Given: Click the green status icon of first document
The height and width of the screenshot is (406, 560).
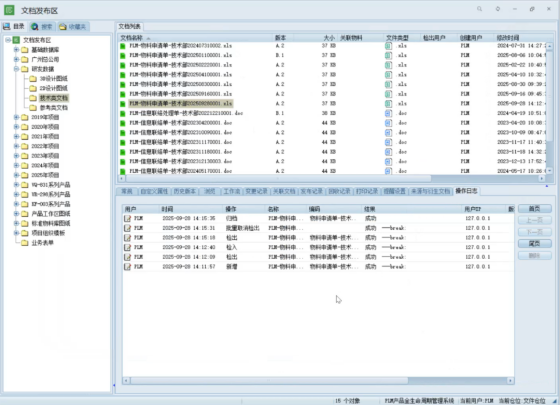Looking at the screenshot, I should point(123,46).
